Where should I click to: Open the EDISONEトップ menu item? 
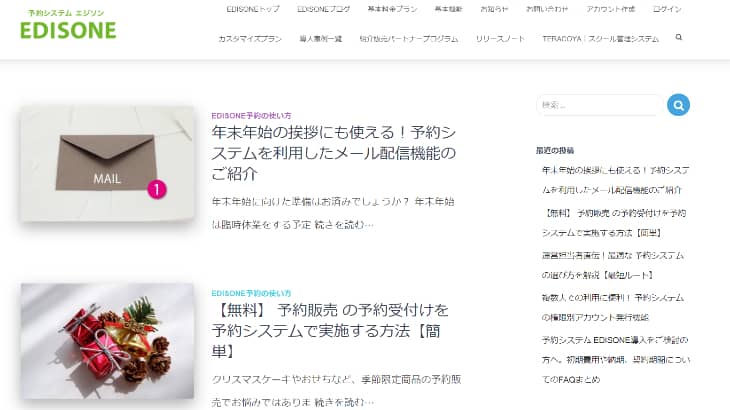point(253,9)
